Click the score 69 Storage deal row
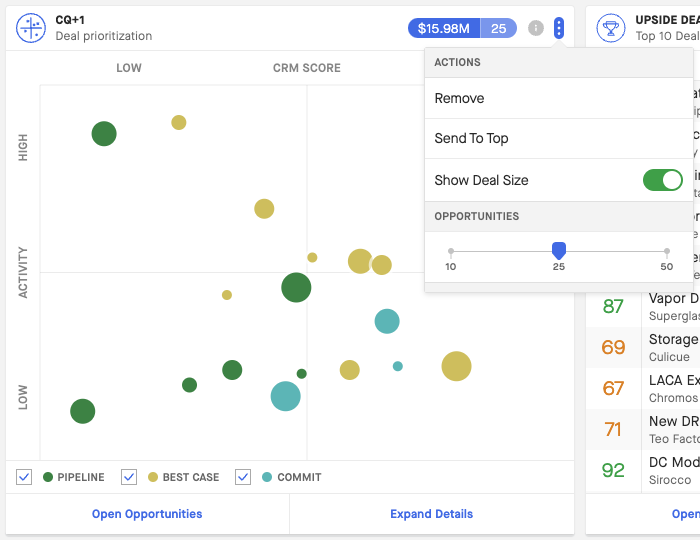700x540 pixels. [643, 347]
